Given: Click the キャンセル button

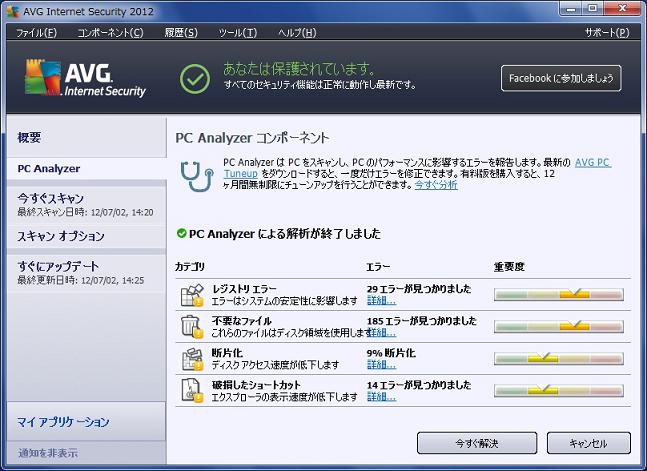Looking at the screenshot, I should tap(589, 443).
